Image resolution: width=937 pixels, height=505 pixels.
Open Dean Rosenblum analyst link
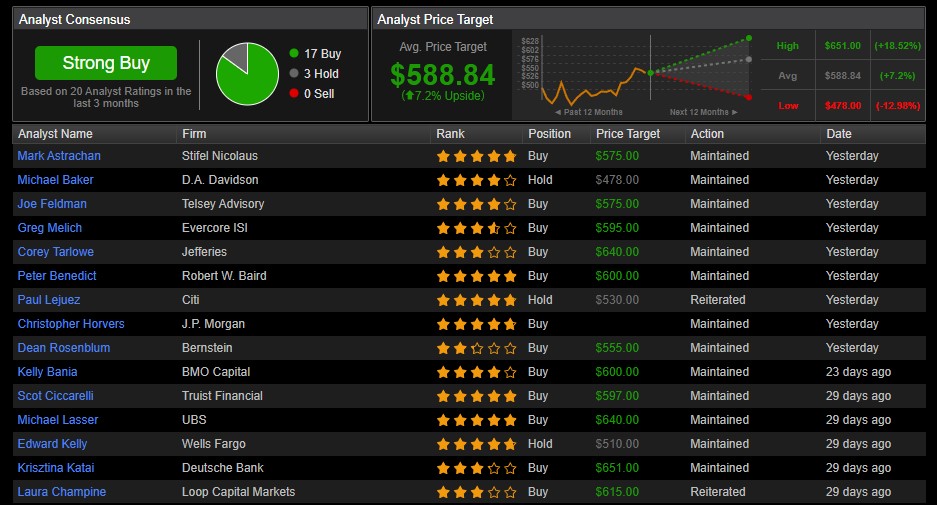[64, 347]
